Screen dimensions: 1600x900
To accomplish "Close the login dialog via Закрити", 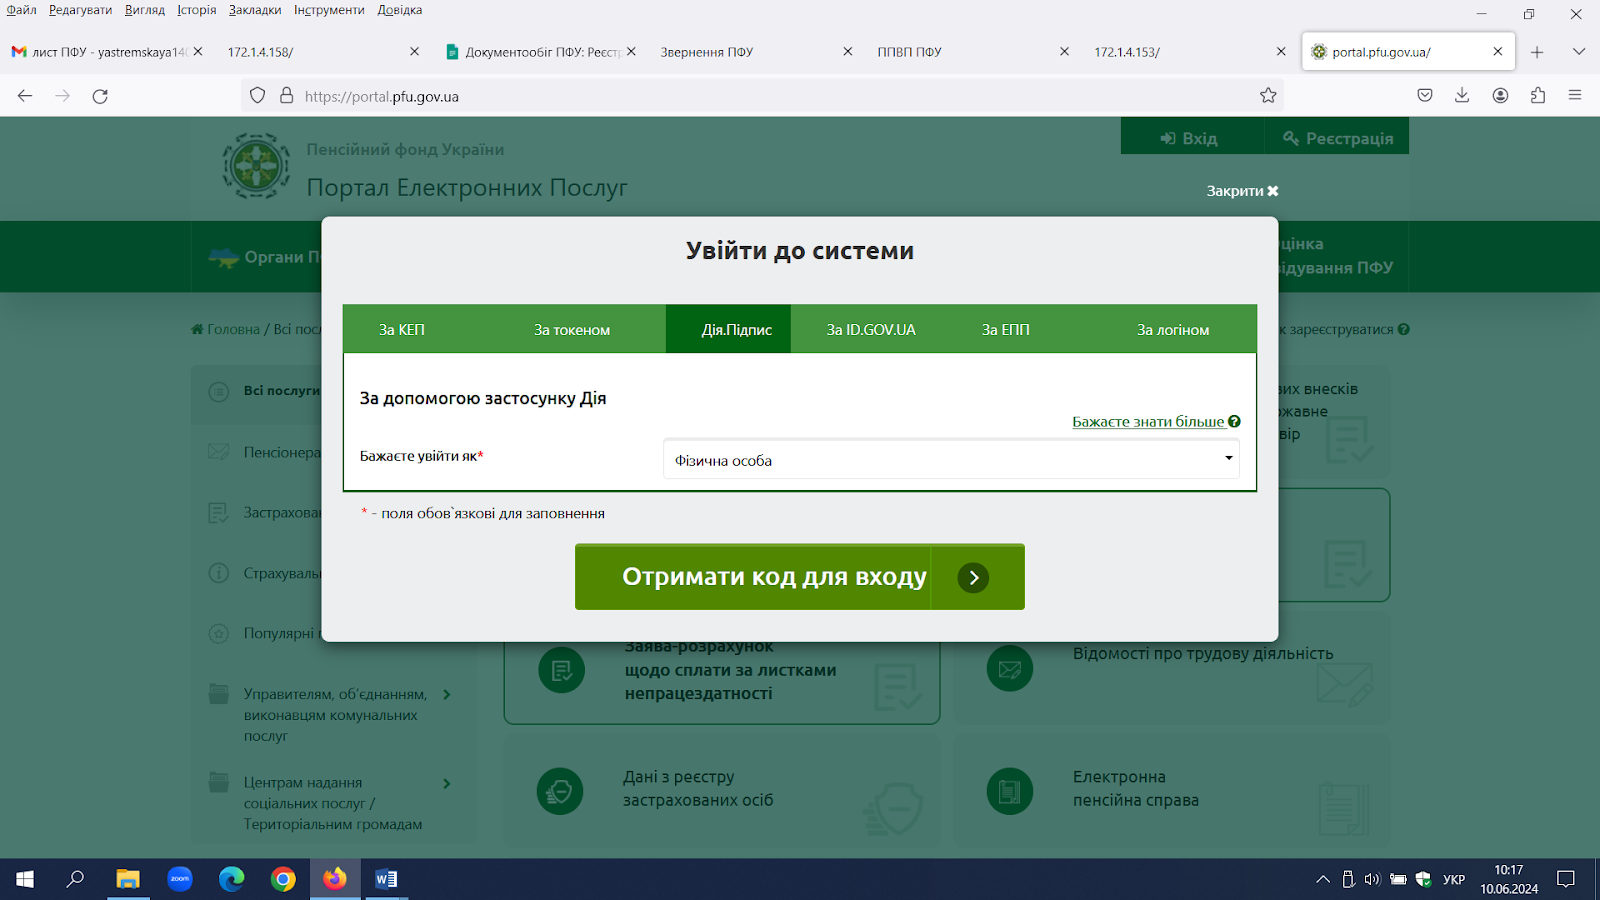I will pyautogui.click(x=1242, y=191).
